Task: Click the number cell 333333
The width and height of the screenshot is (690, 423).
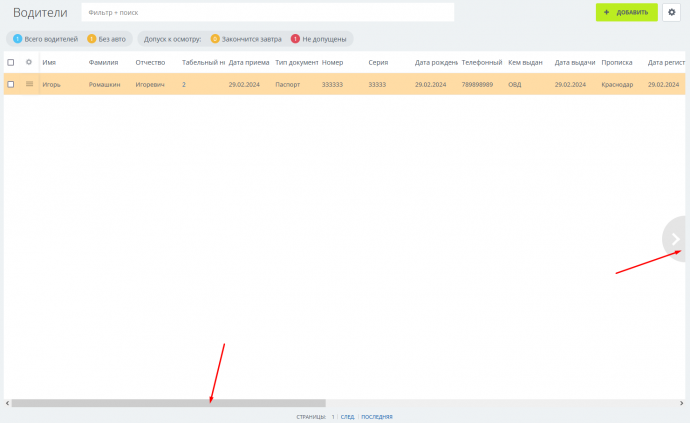Action: tap(332, 85)
